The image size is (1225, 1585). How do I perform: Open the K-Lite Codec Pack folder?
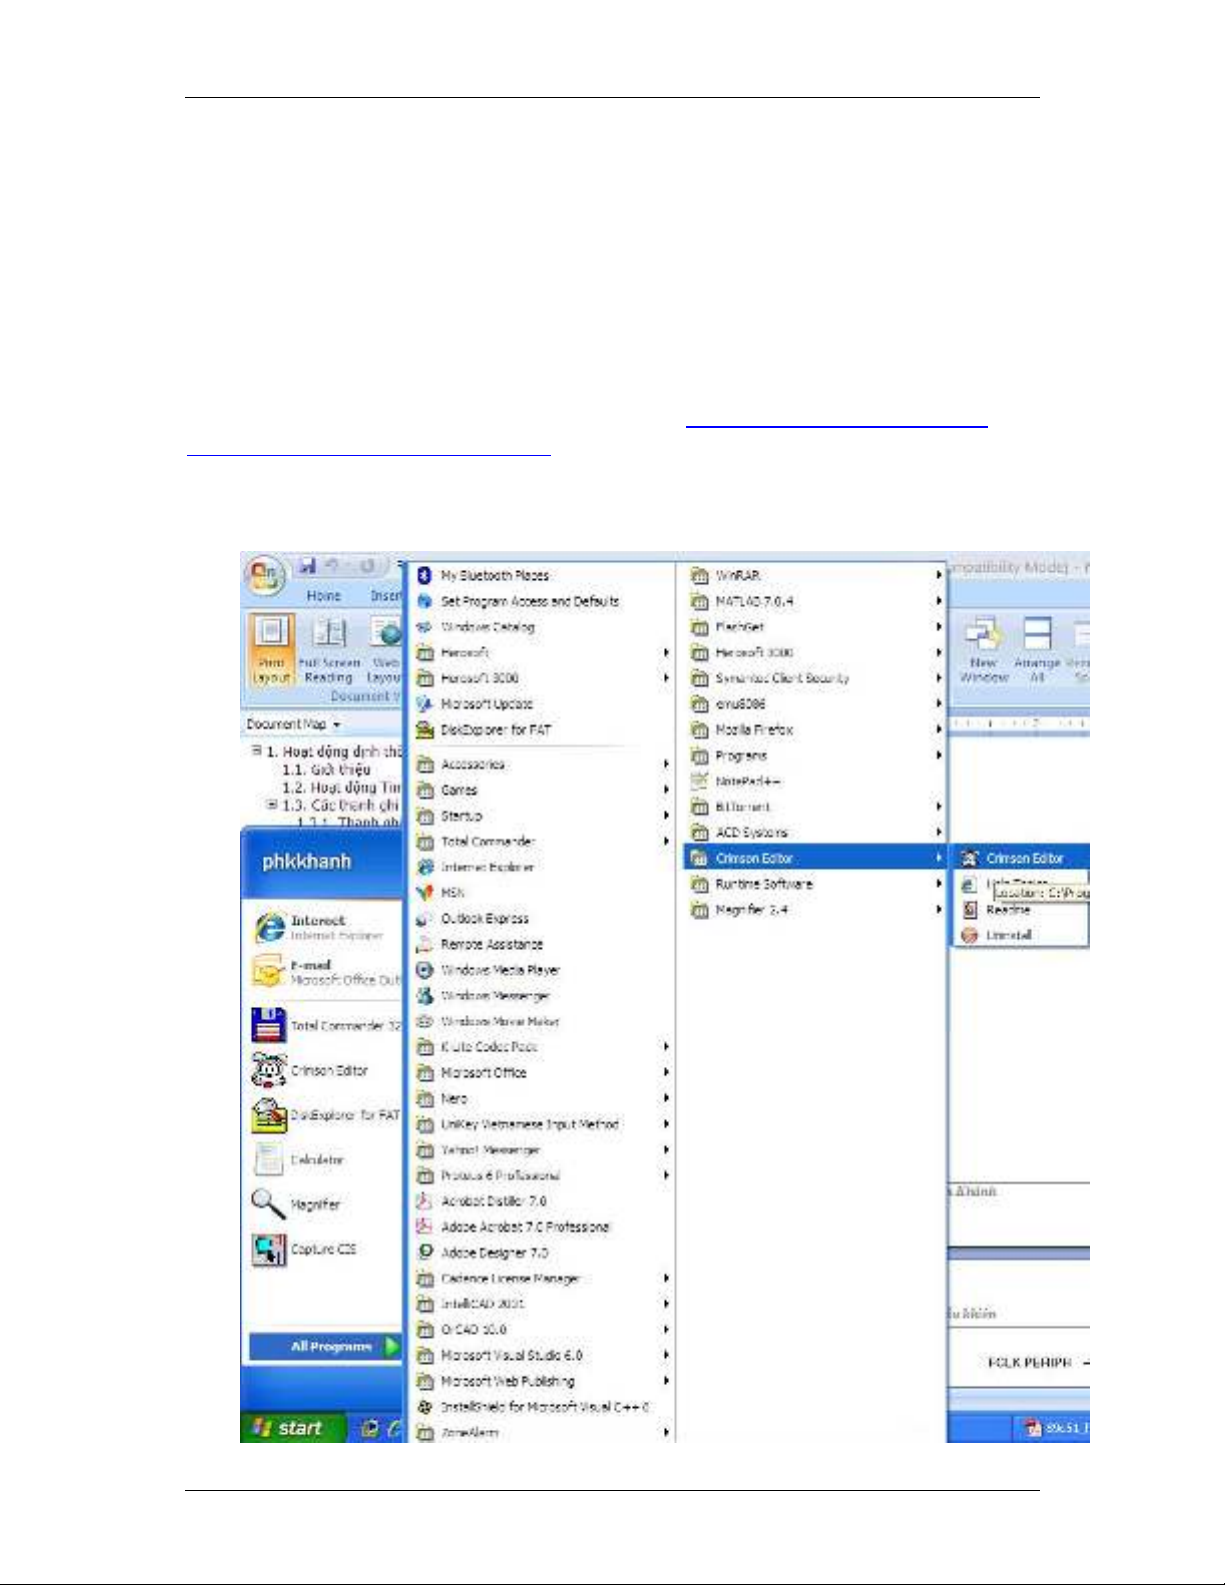[x=543, y=1047]
